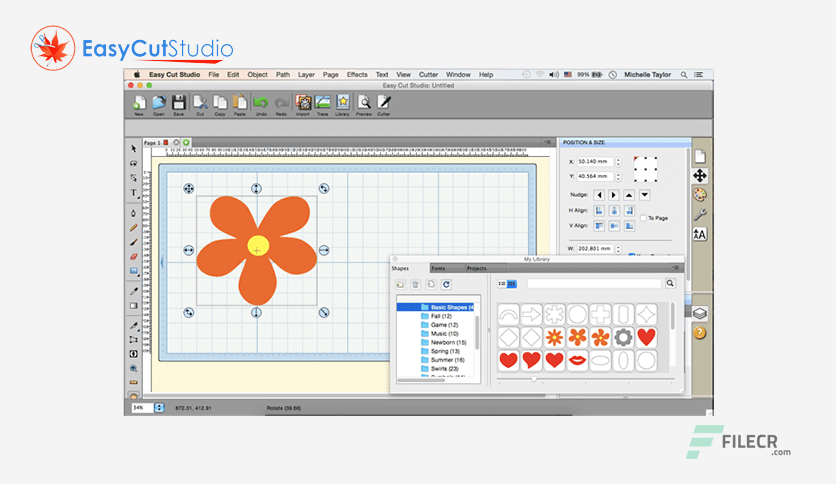Click the orange Help question mark icon
Viewport: 836px width, 484px height.
click(700, 333)
